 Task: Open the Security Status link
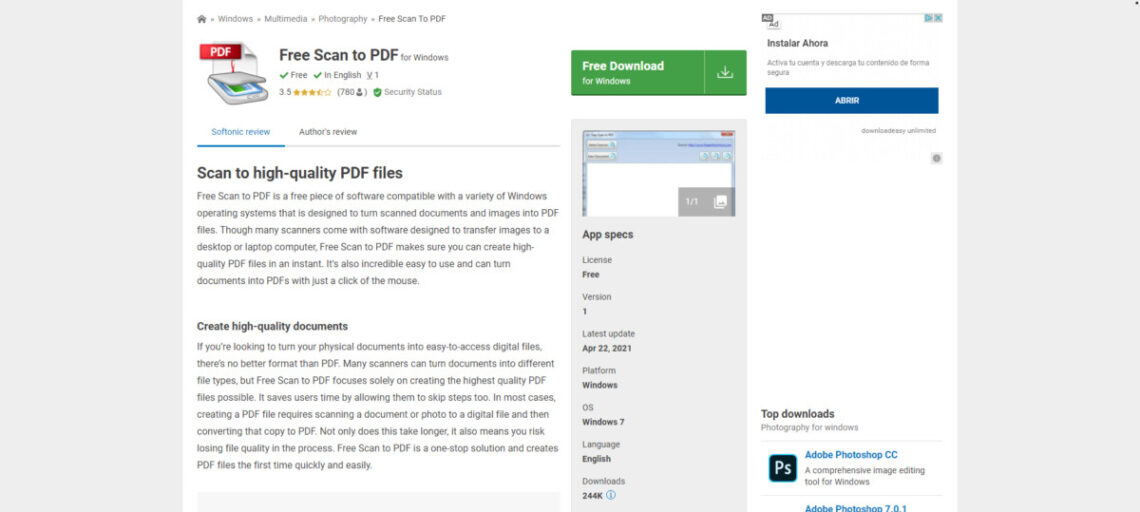pyautogui.click(x=412, y=92)
